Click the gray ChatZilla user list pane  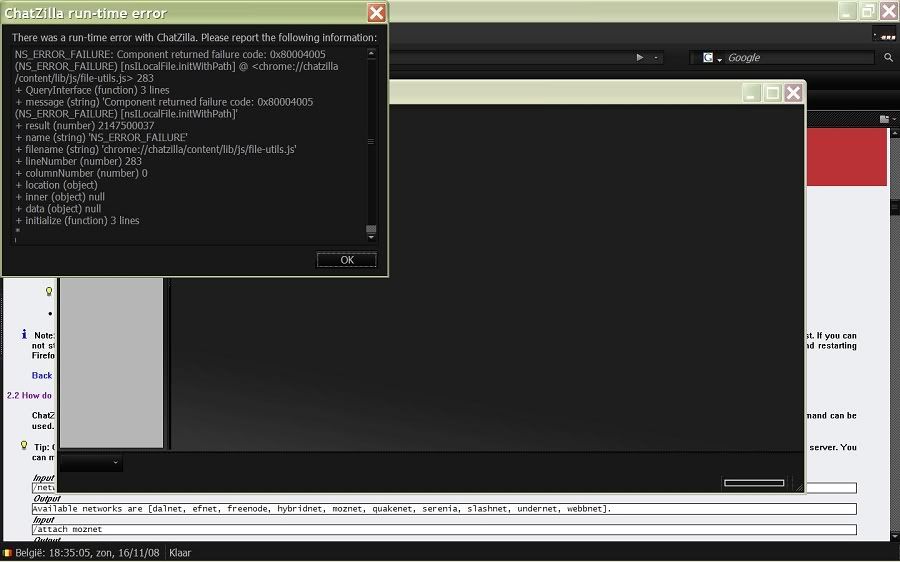[x=111, y=362]
